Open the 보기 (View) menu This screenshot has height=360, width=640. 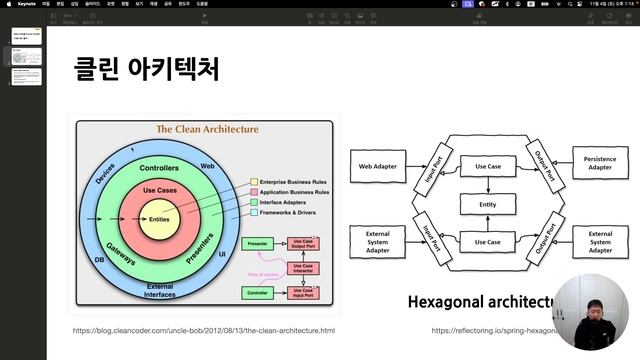coord(139,4)
